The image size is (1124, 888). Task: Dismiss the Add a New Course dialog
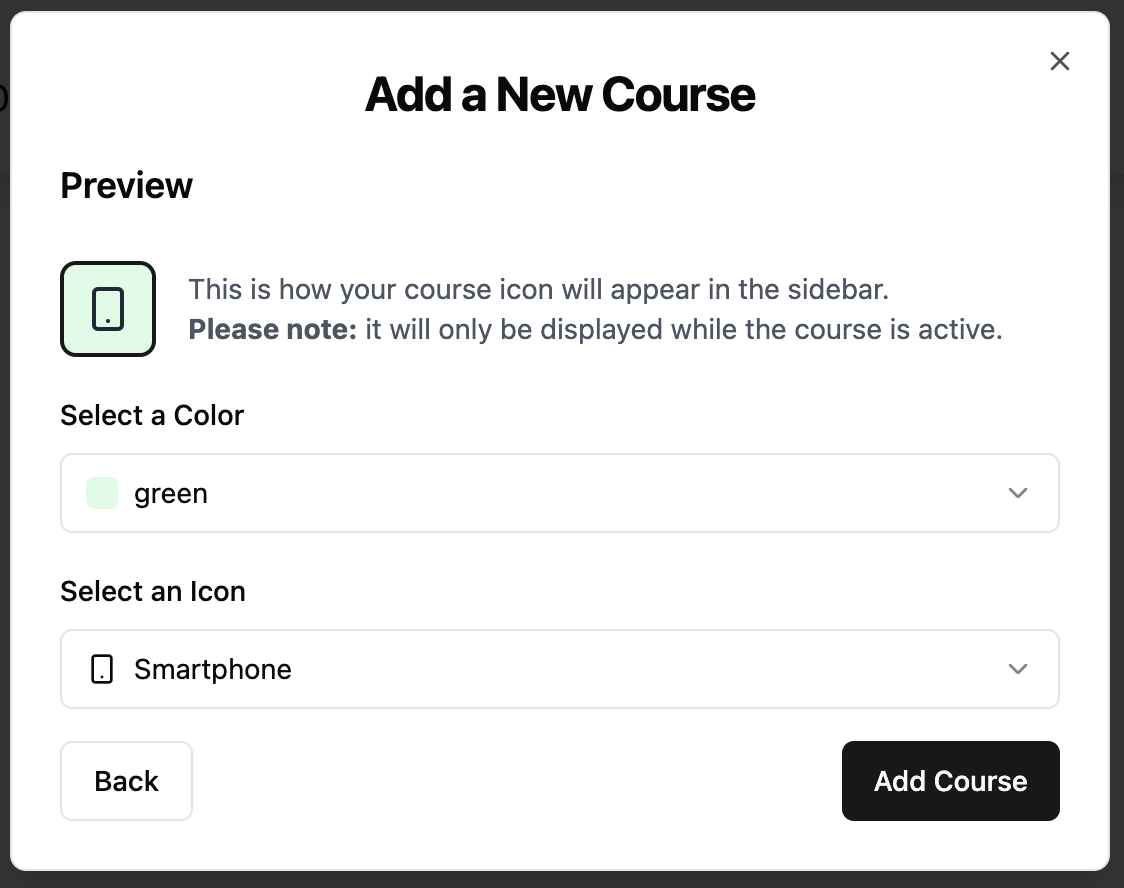tap(1060, 61)
